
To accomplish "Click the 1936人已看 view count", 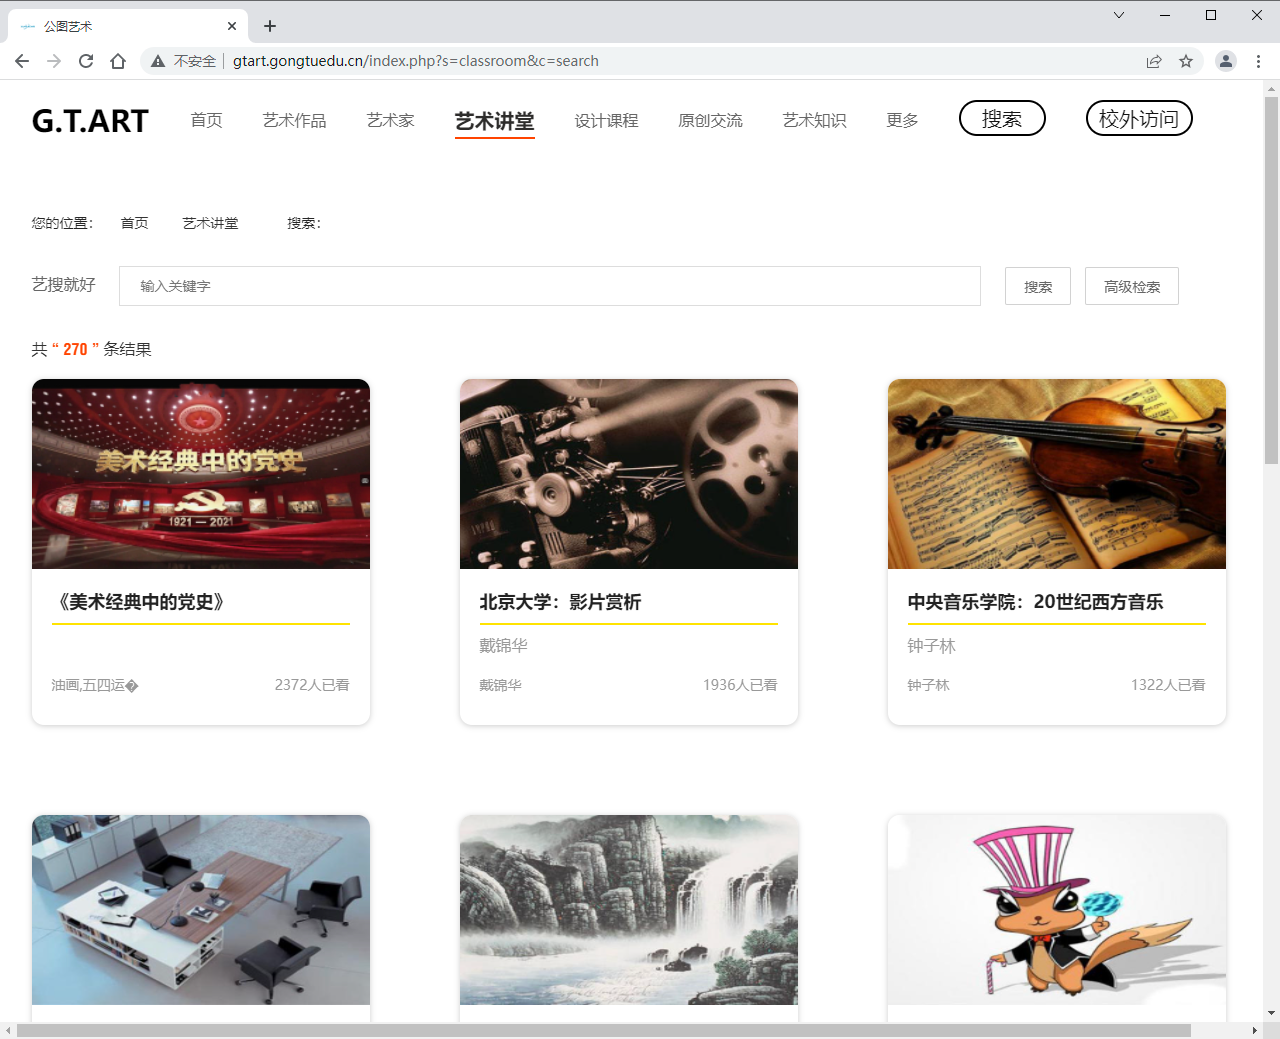I will (740, 685).
